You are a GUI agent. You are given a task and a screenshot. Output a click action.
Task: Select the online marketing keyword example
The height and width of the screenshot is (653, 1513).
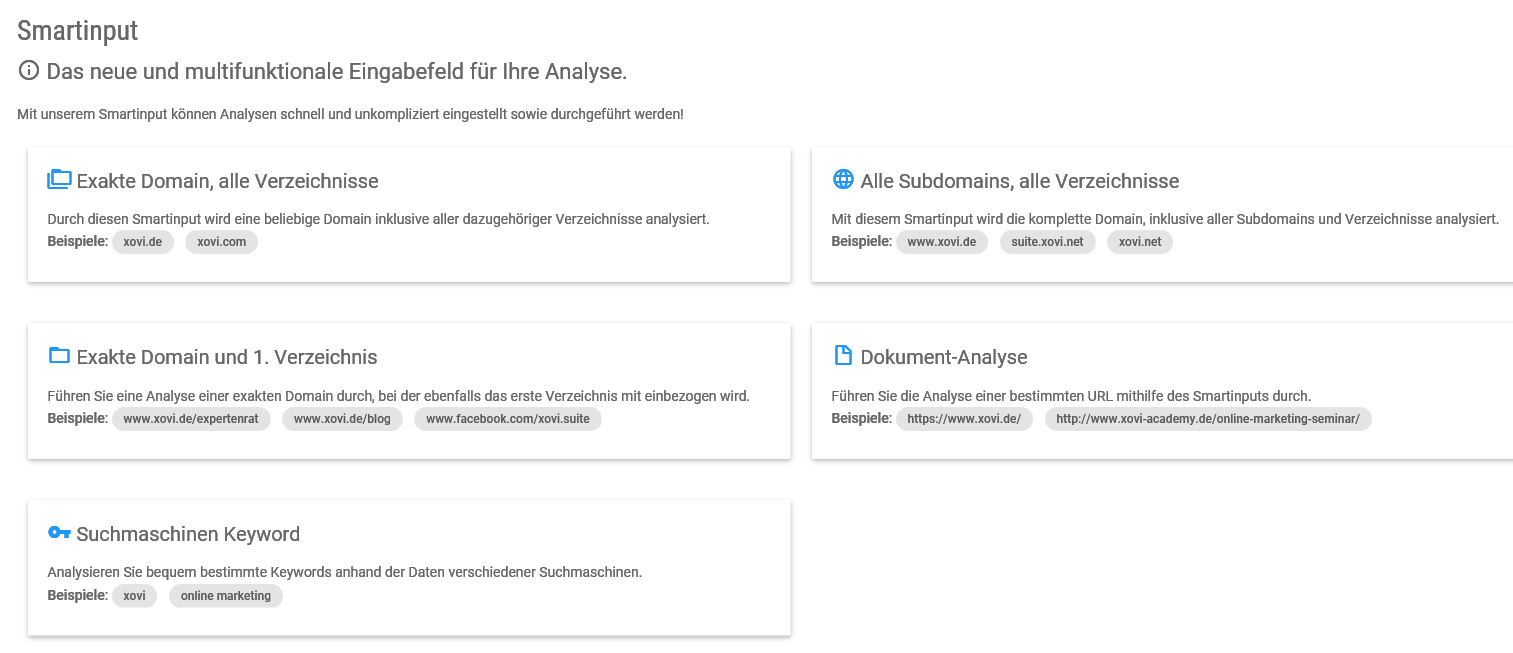(x=226, y=595)
